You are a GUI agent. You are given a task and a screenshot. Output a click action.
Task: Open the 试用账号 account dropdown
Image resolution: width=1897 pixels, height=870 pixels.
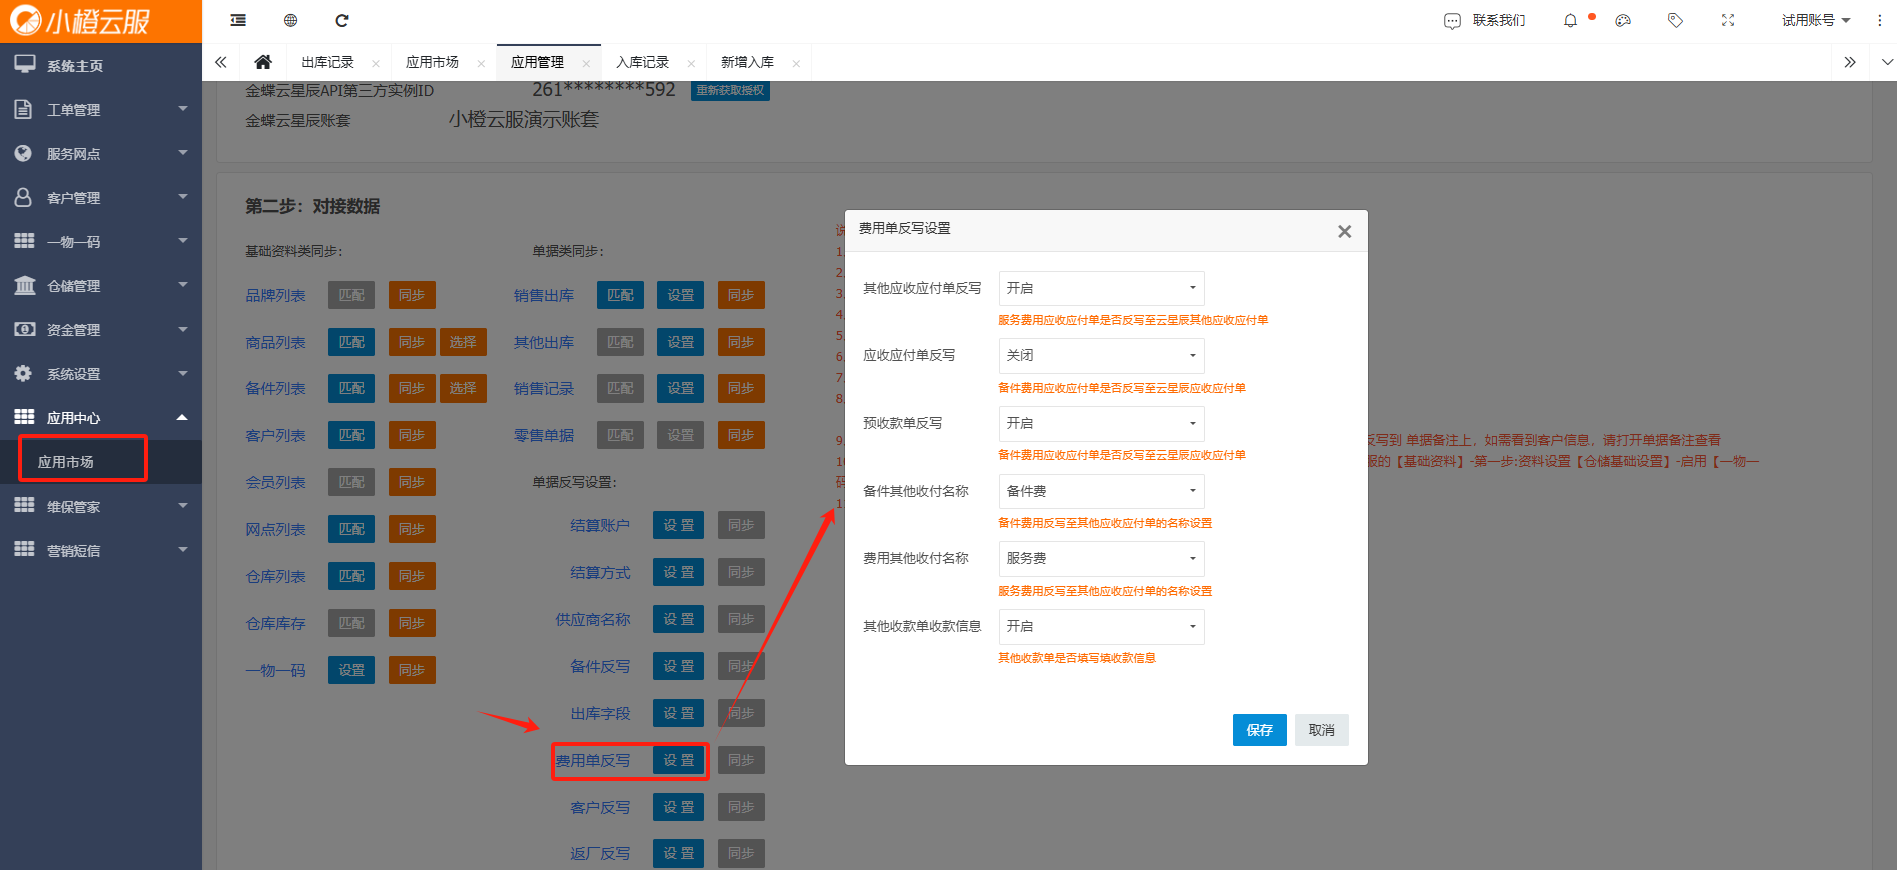[1815, 20]
